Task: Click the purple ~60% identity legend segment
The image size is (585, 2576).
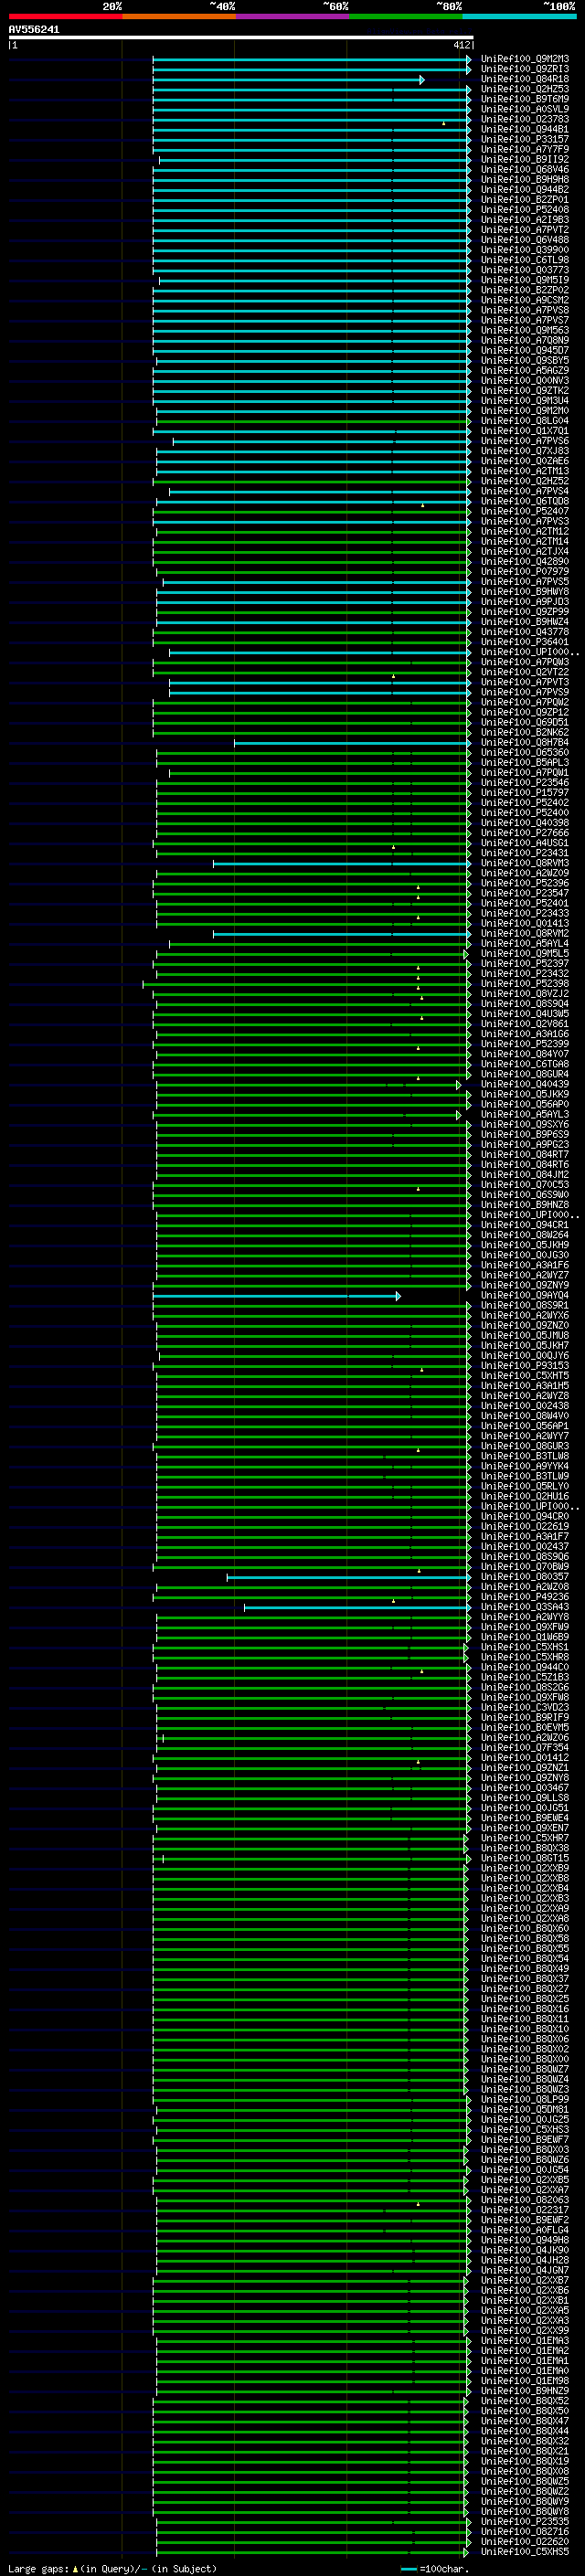Action: point(293,16)
